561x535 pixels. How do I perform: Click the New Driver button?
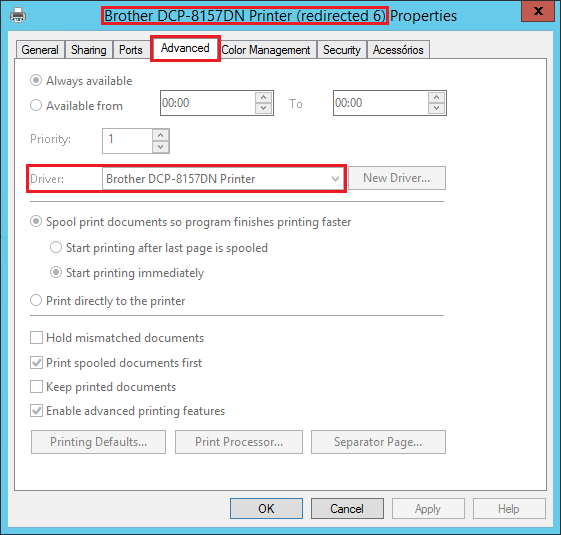397,178
